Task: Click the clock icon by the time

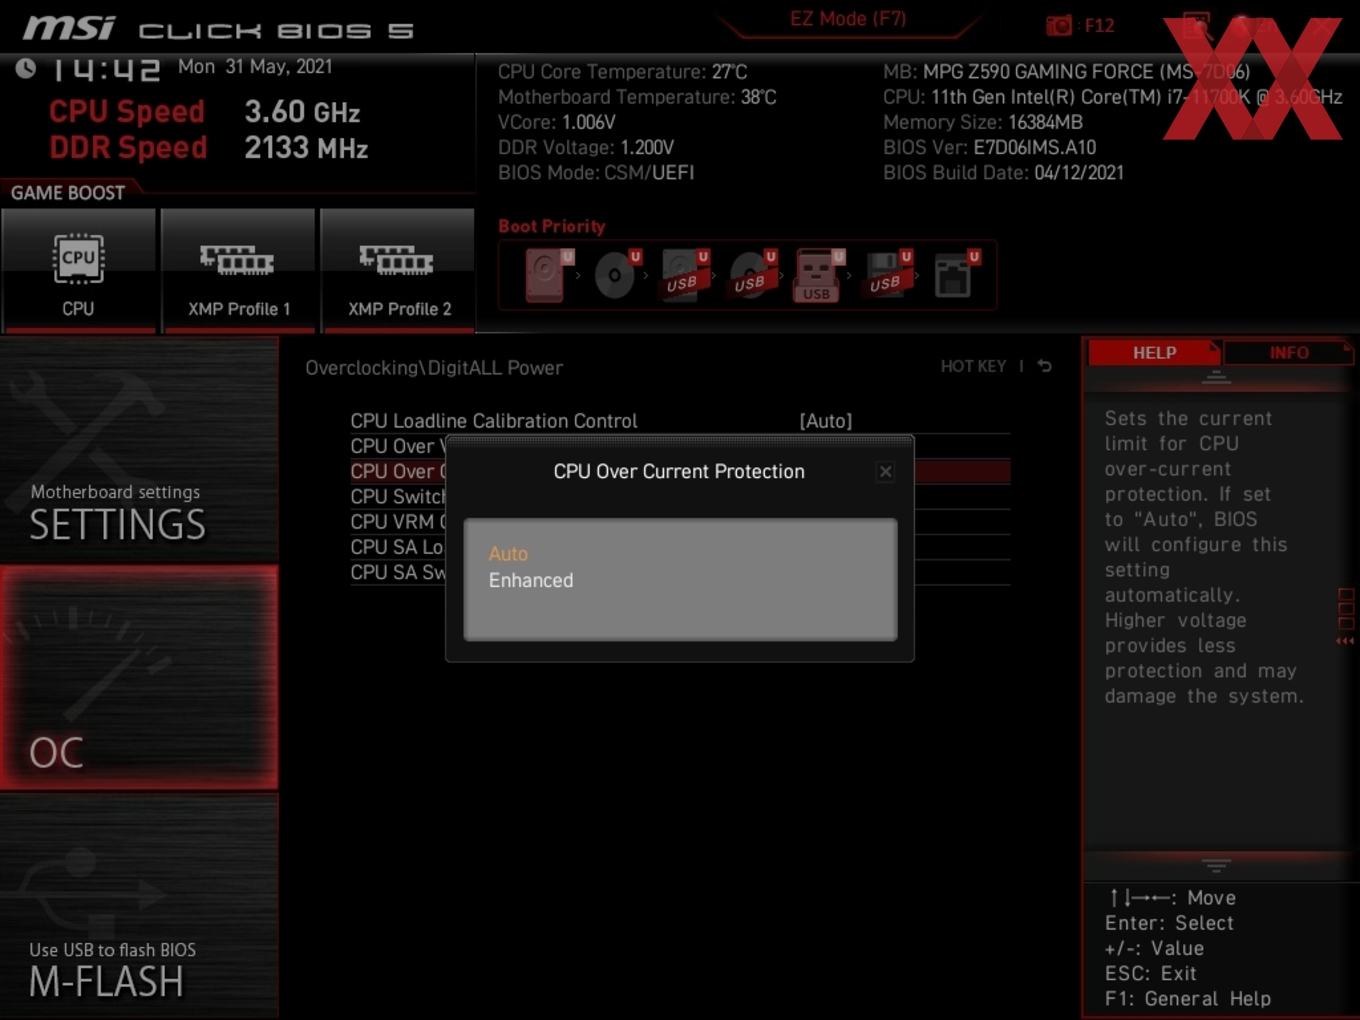Action: click(x=25, y=68)
